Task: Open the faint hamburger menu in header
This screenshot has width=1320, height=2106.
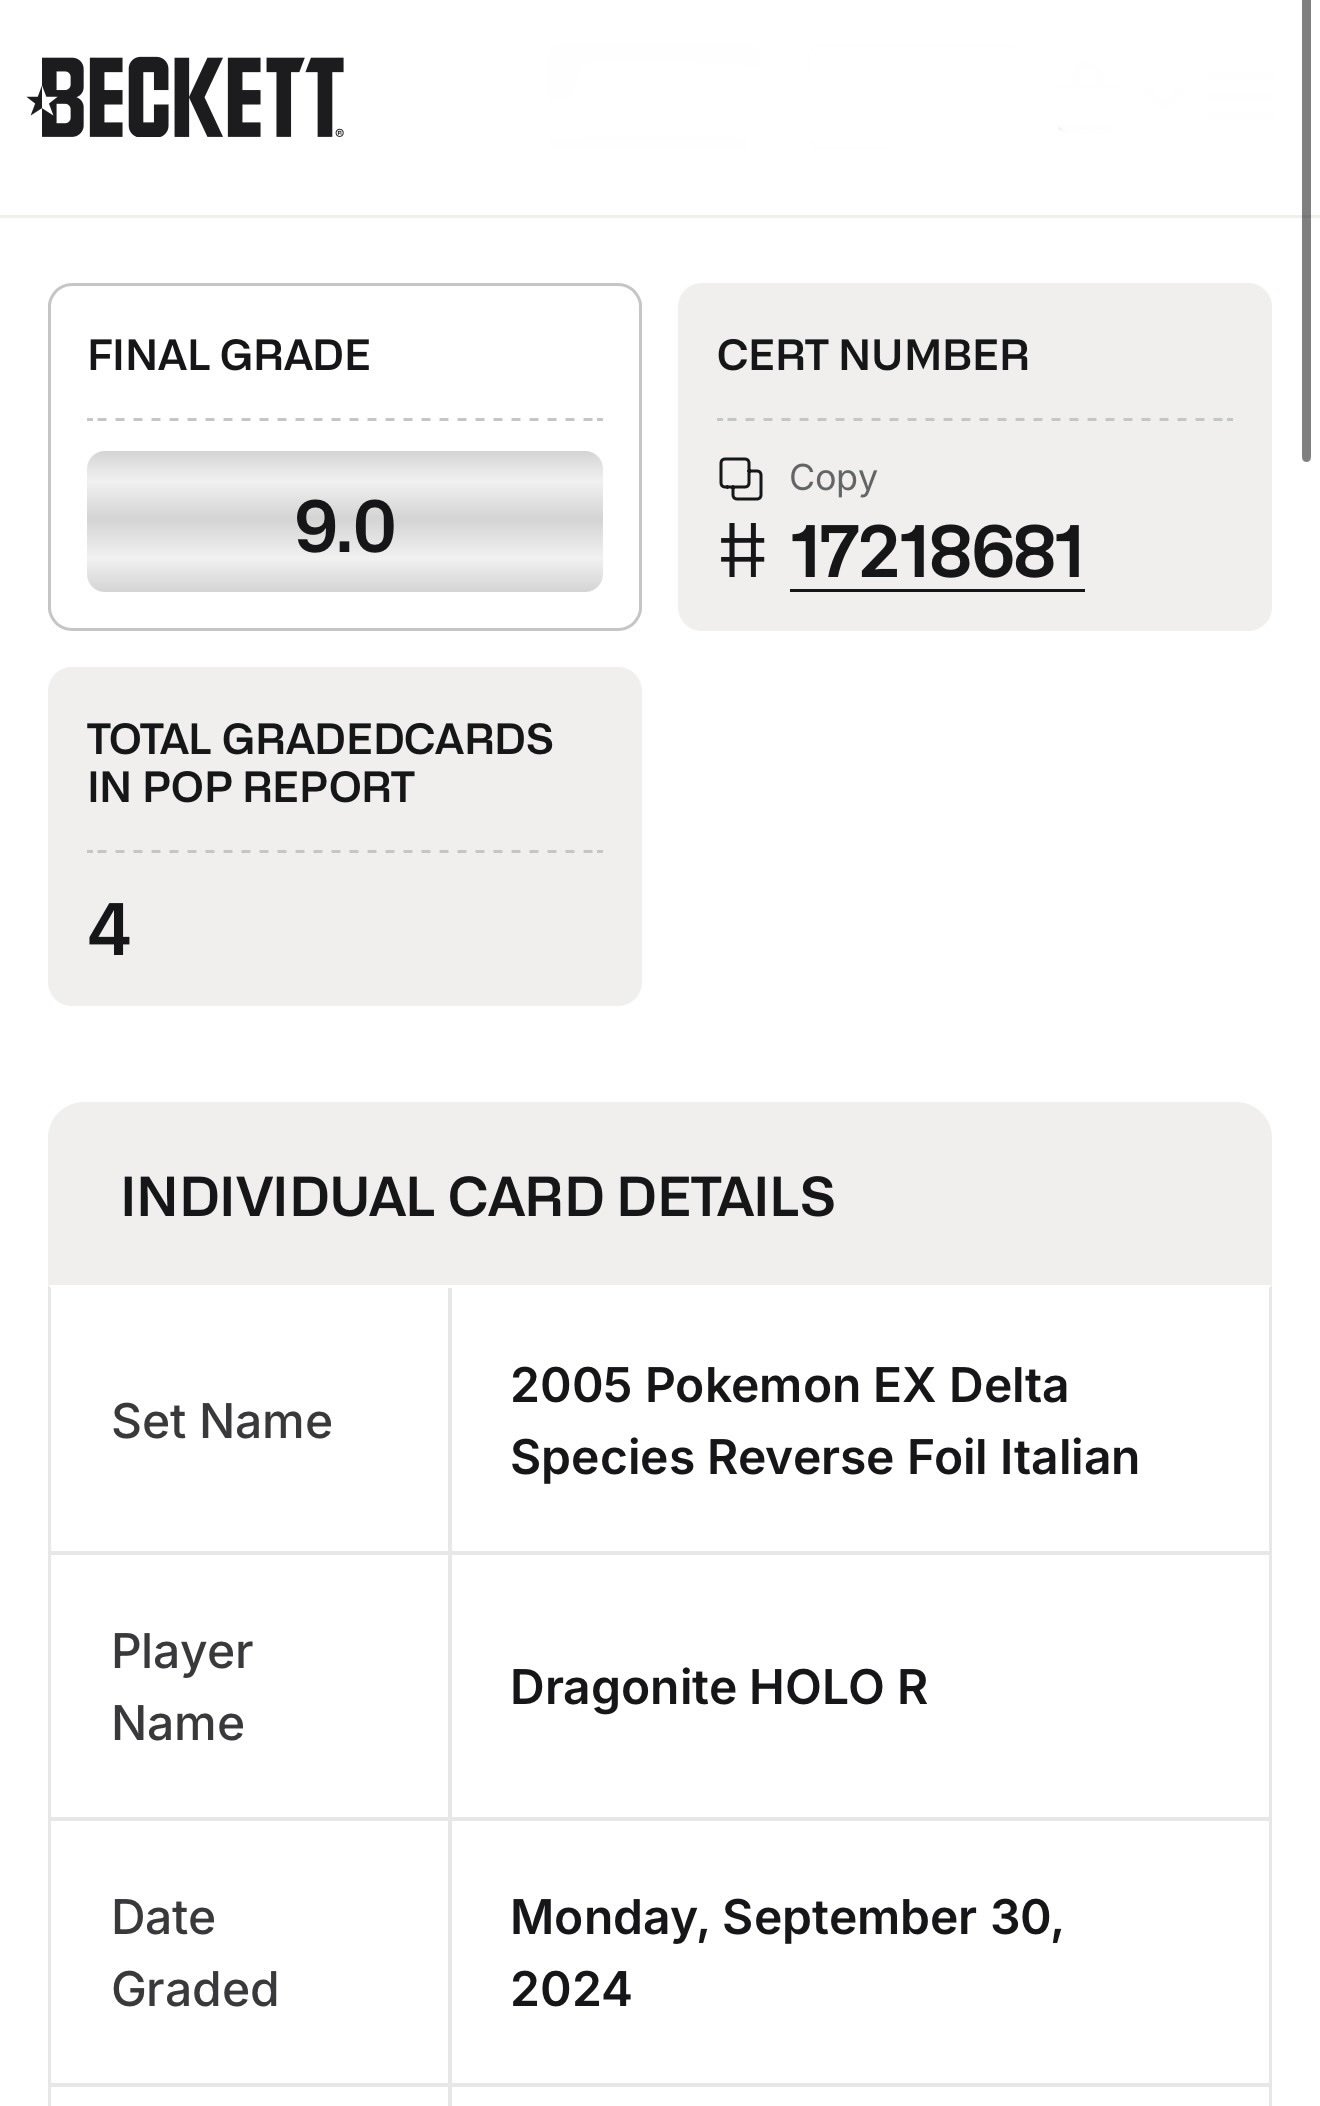Action: [x=1239, y=97]
